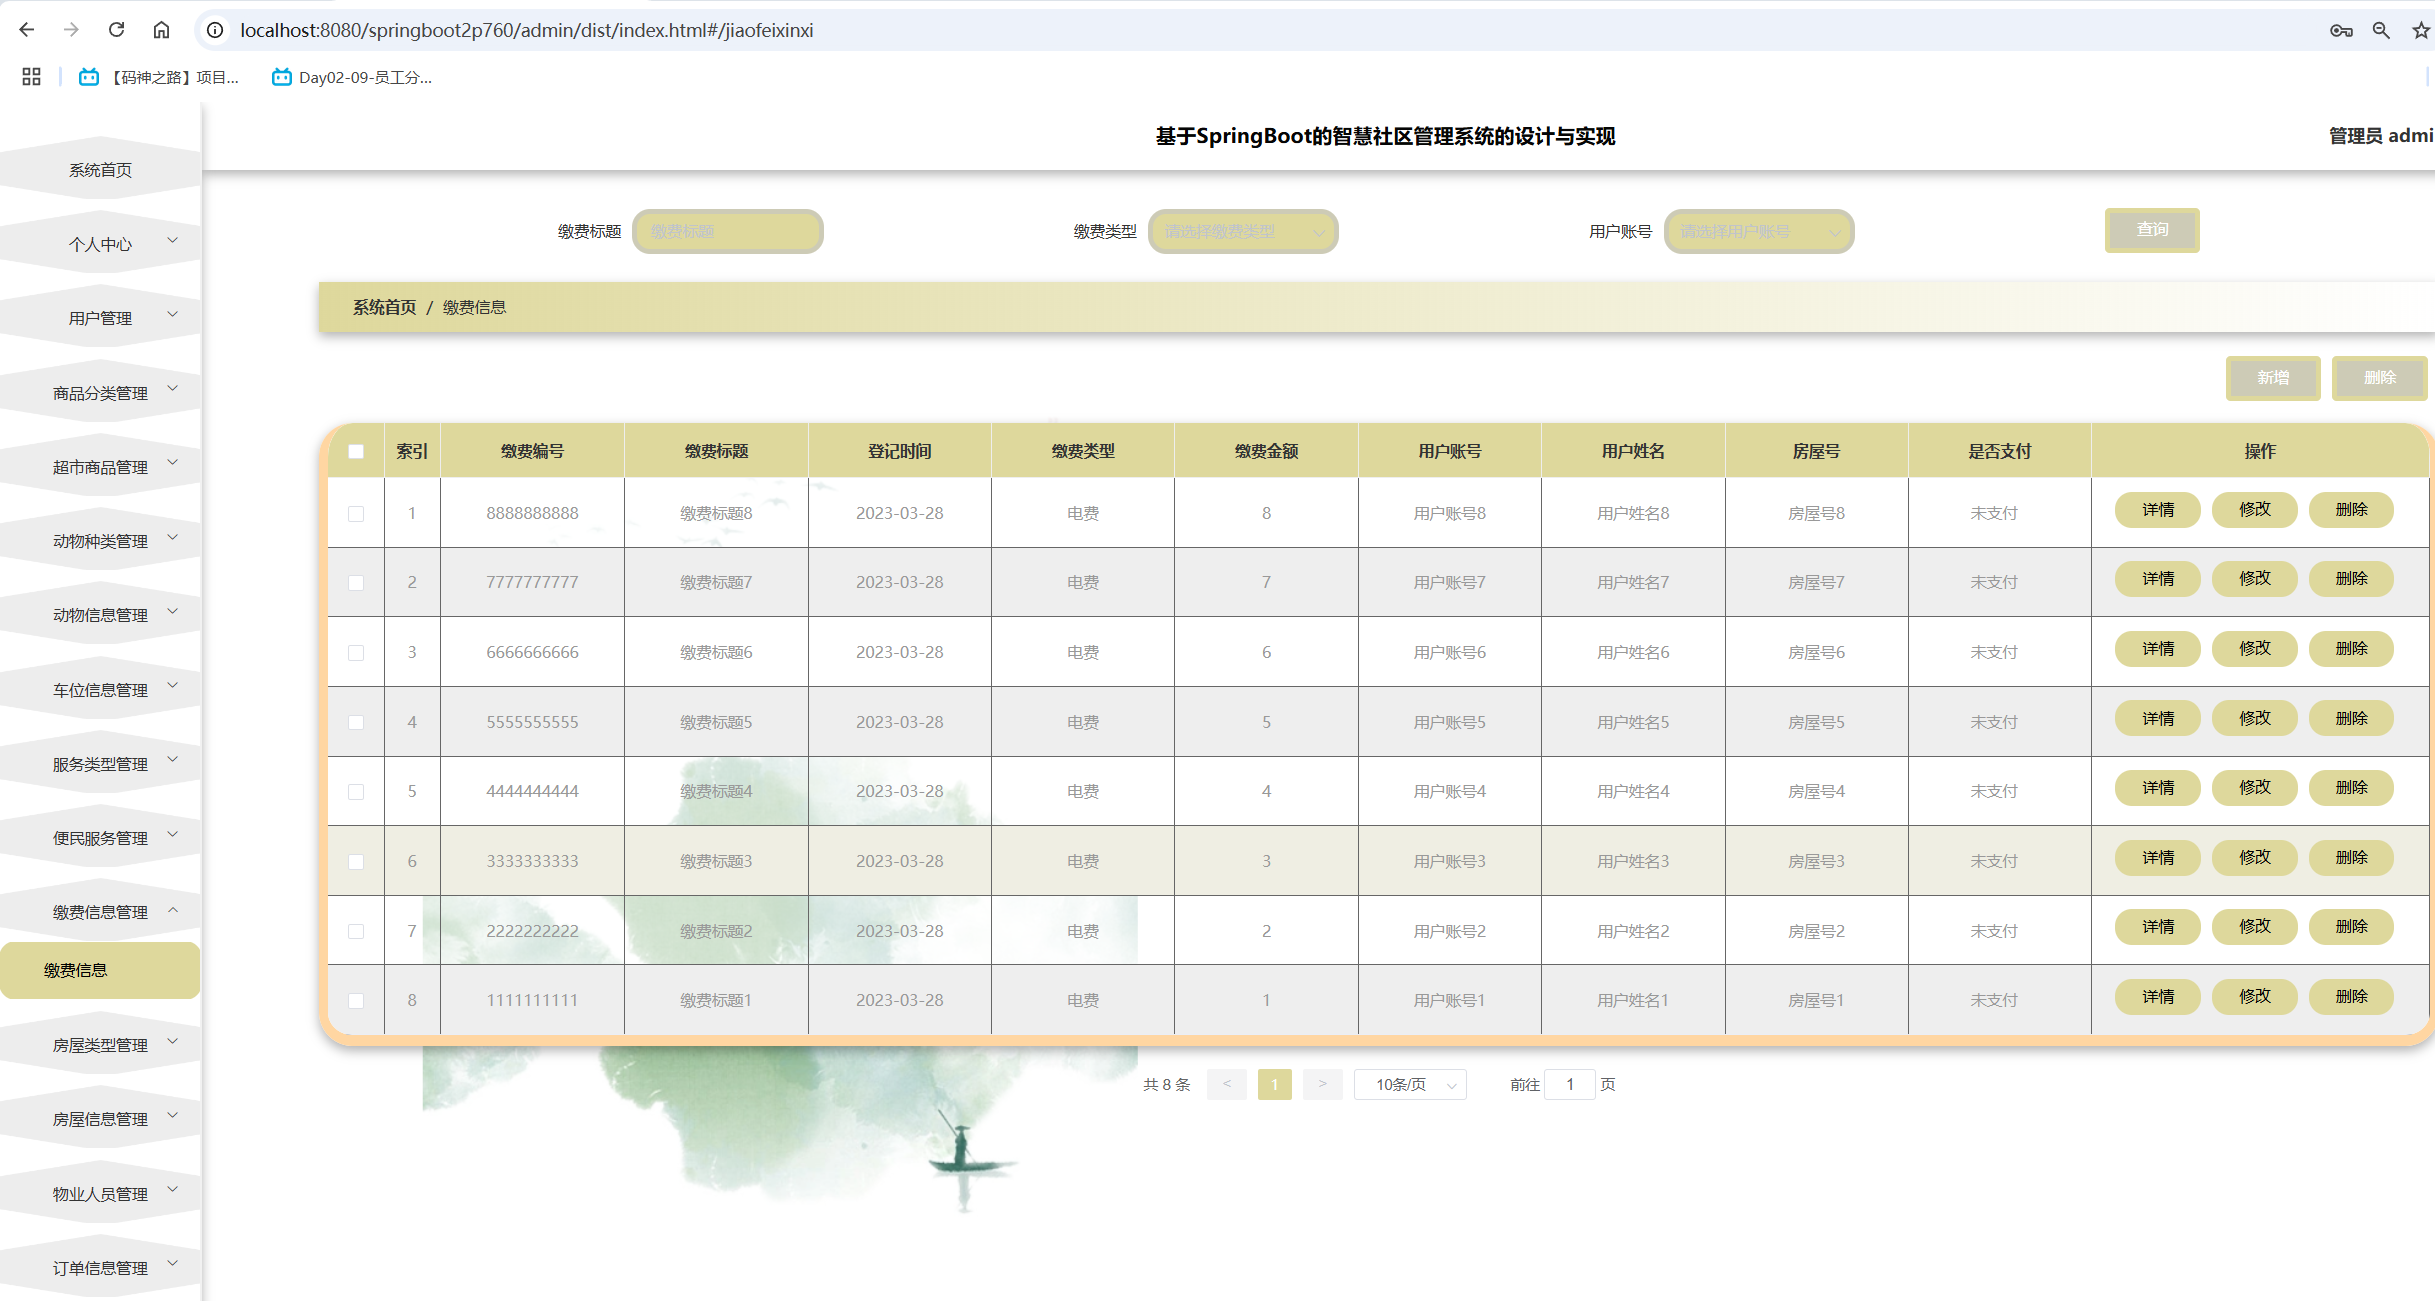Open Day02-09 bookmark in bookmarks bar
The height and width of the screenshot is (1301, 2435).
click(x=352, y=77)
